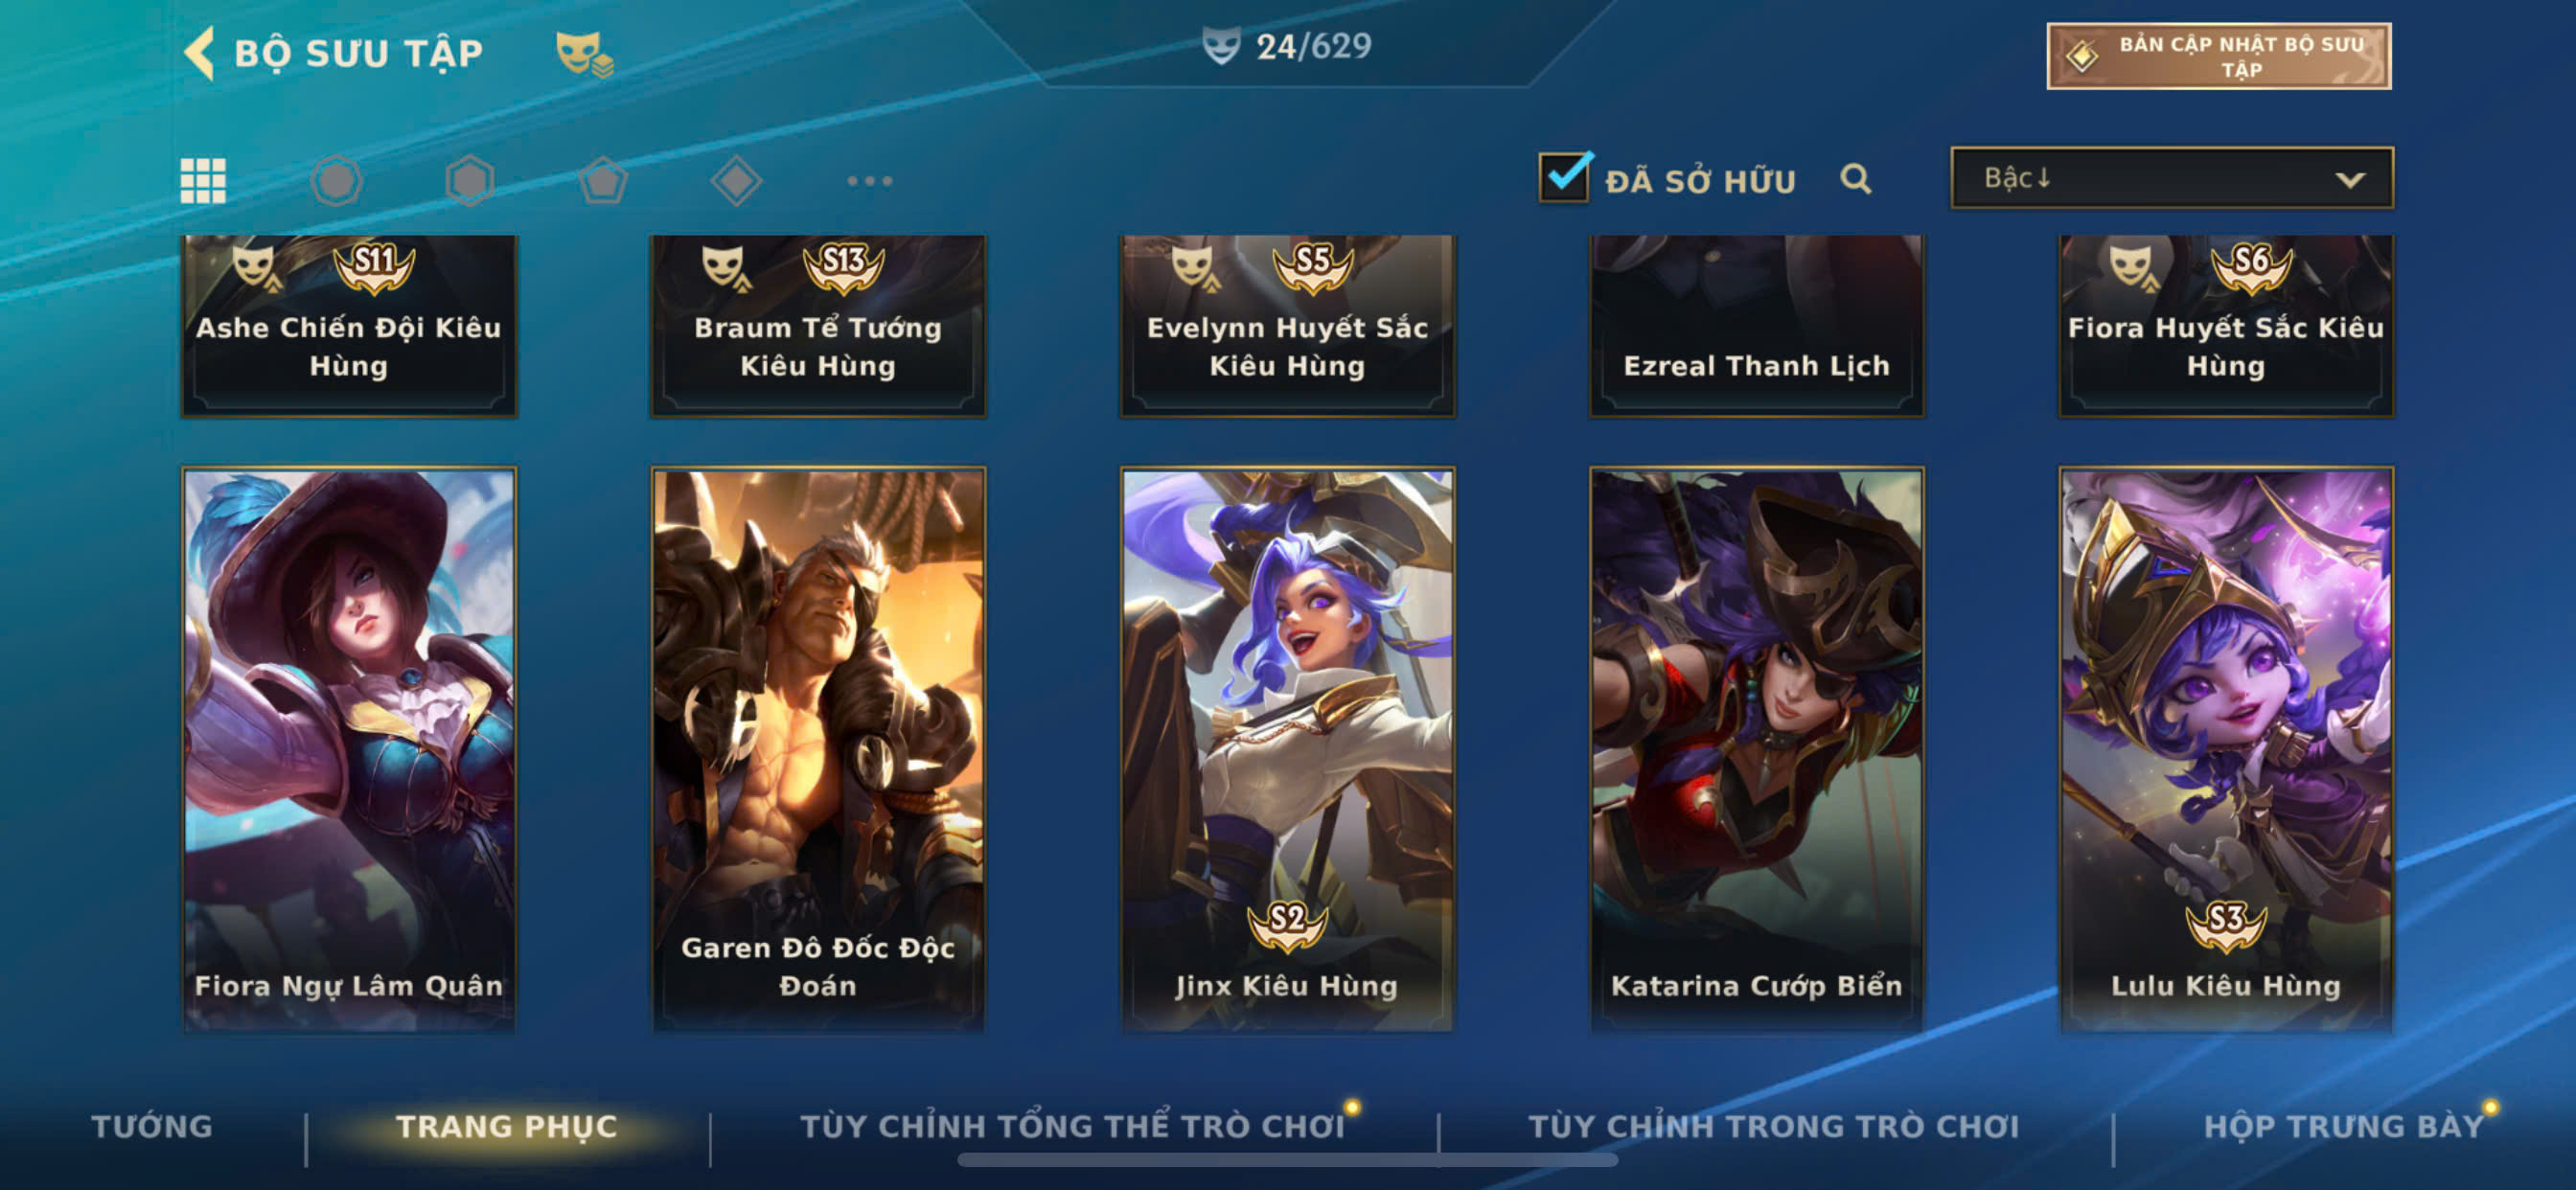Filter by the circle rarity icon
2576x1190 pixels.
click(x=336, y=181)
